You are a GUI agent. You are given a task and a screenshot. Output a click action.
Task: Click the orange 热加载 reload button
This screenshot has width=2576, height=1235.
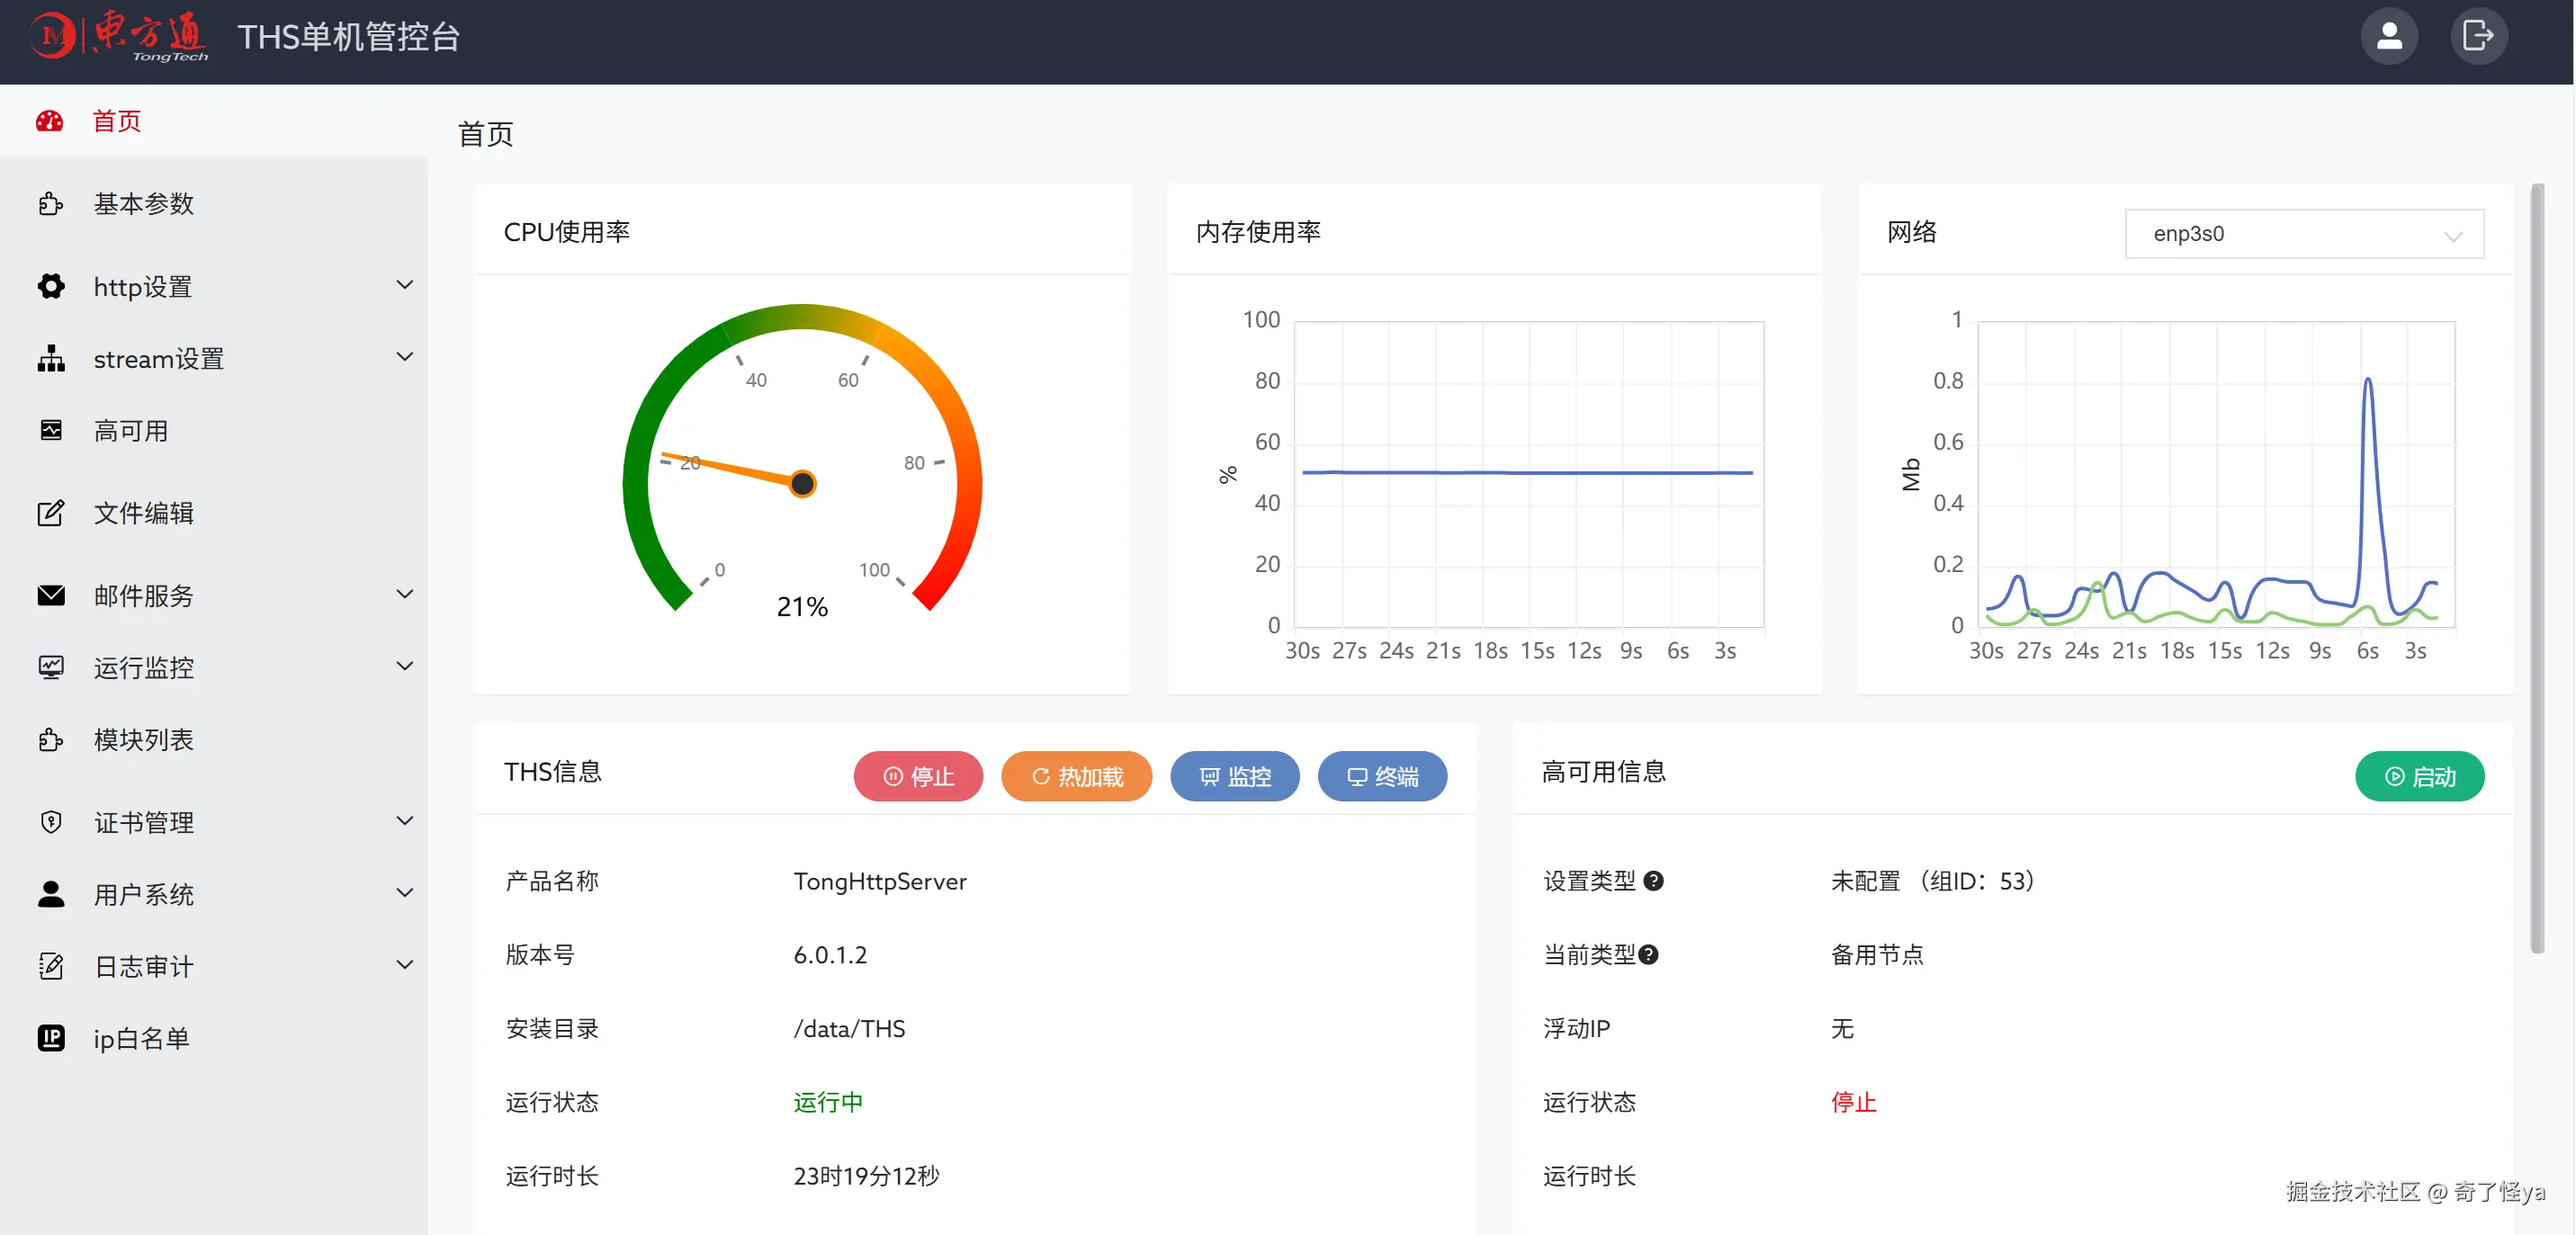[1076, 776]
